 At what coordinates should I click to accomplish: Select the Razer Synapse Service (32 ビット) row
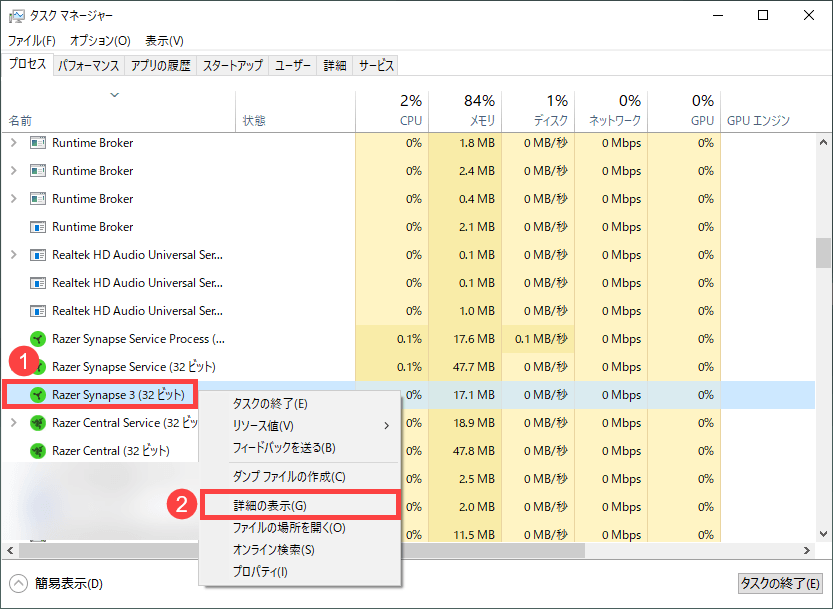(x=409, y=367)
